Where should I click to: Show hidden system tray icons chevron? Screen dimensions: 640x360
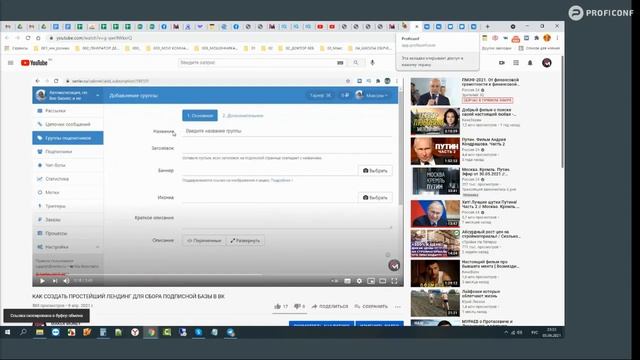point(506,332)
